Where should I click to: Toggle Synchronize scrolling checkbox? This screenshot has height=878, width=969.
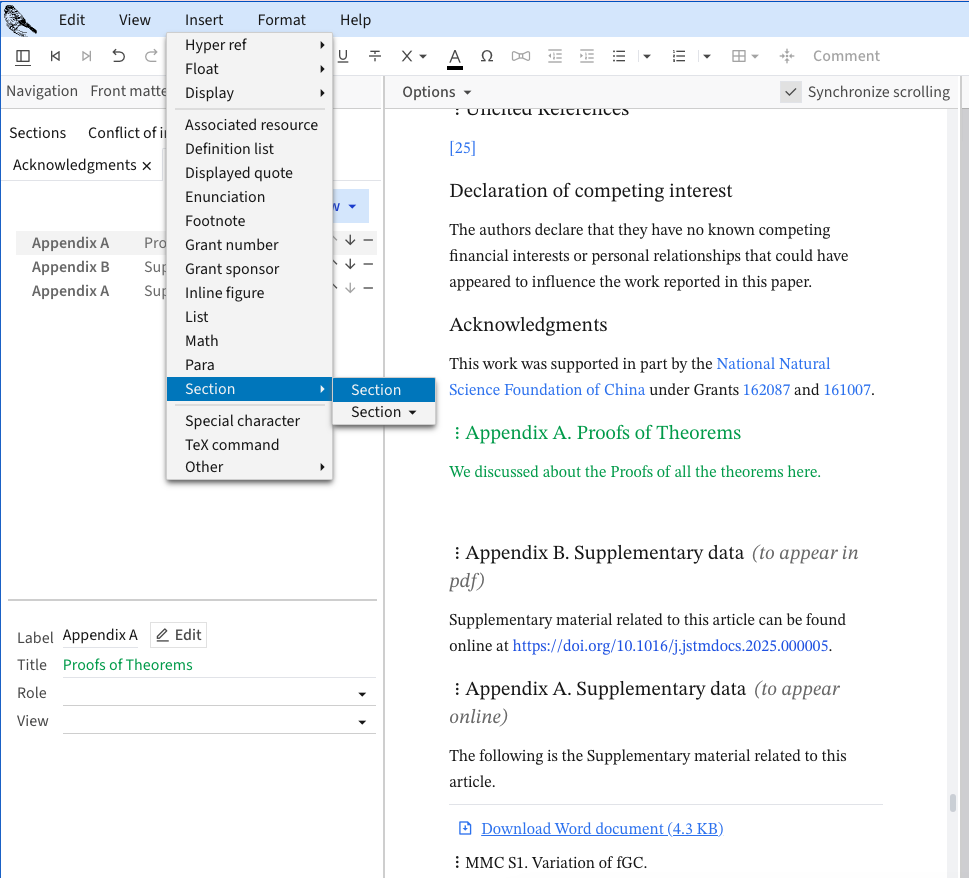pos(791,92)
